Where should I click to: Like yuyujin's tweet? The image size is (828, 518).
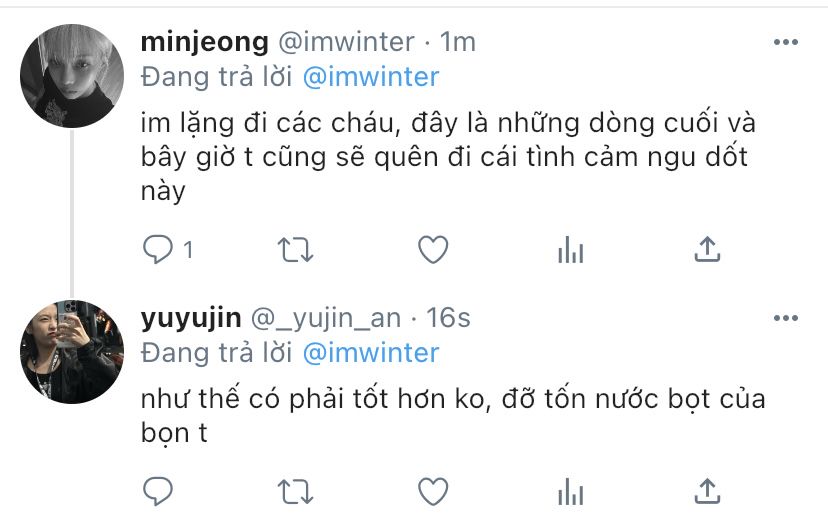coord(433,492)
